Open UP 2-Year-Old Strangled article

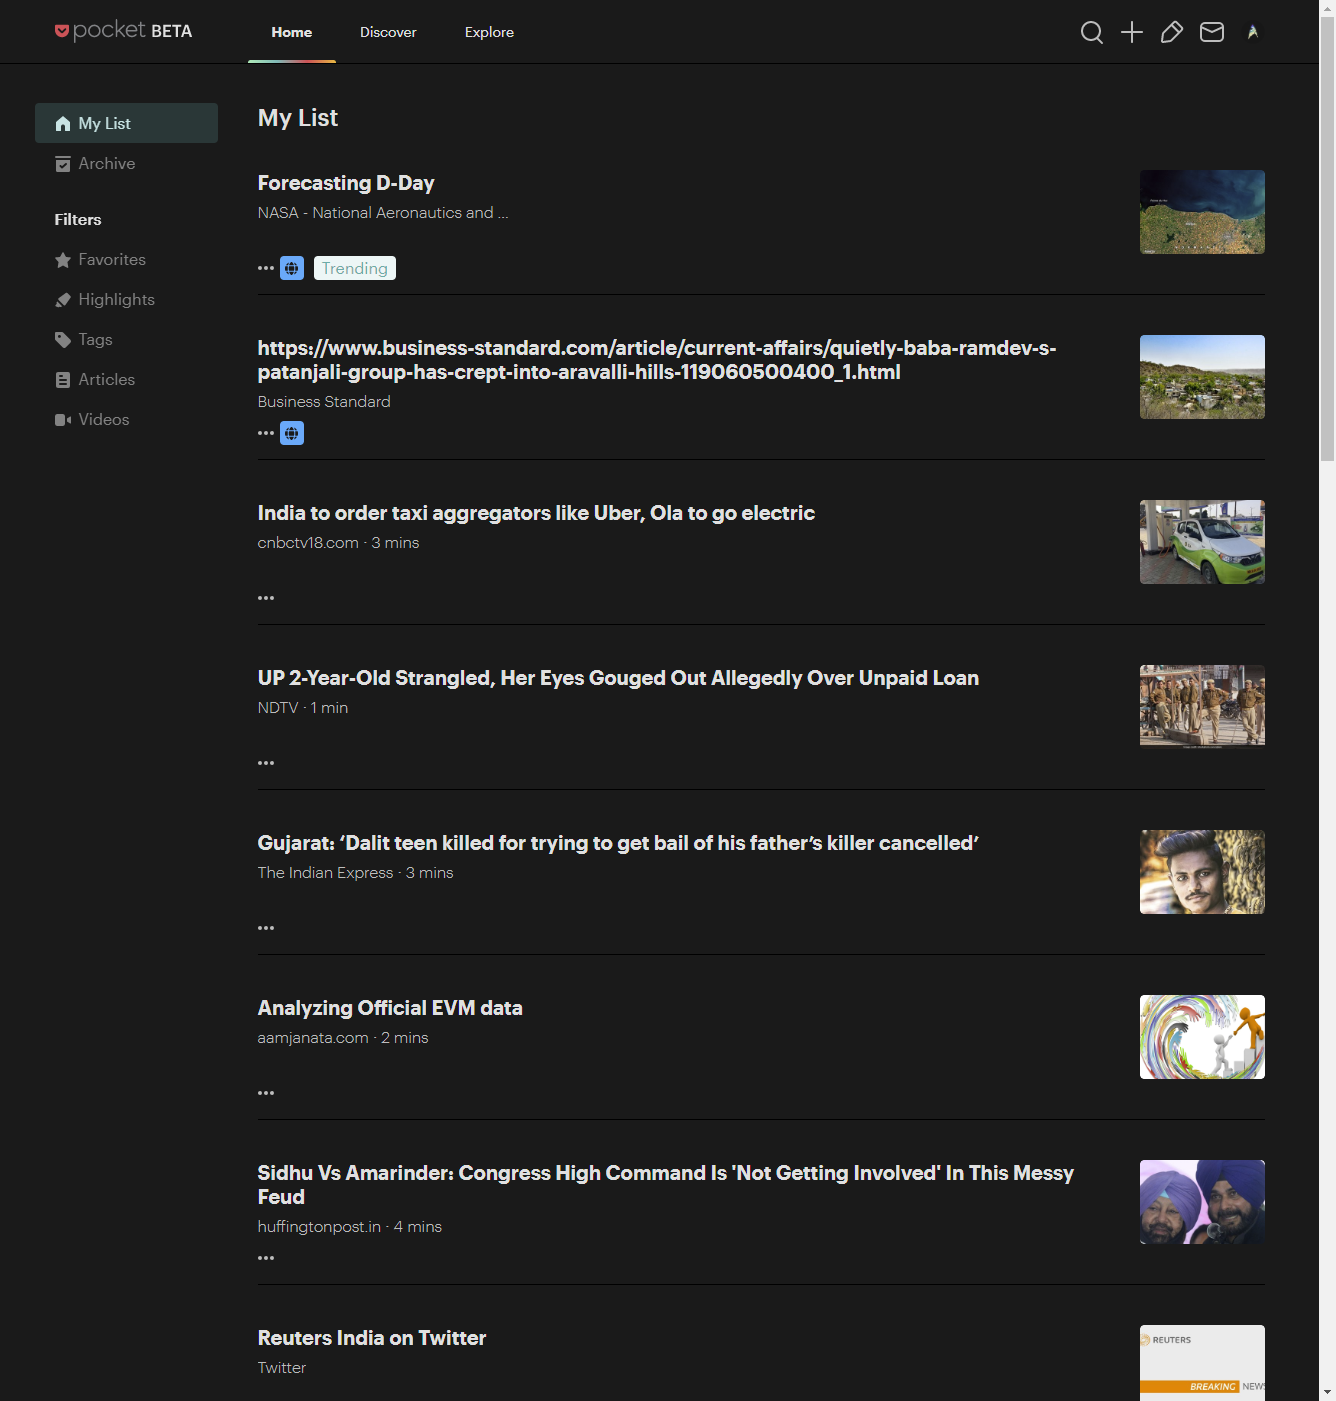click(x=618, y=678)
